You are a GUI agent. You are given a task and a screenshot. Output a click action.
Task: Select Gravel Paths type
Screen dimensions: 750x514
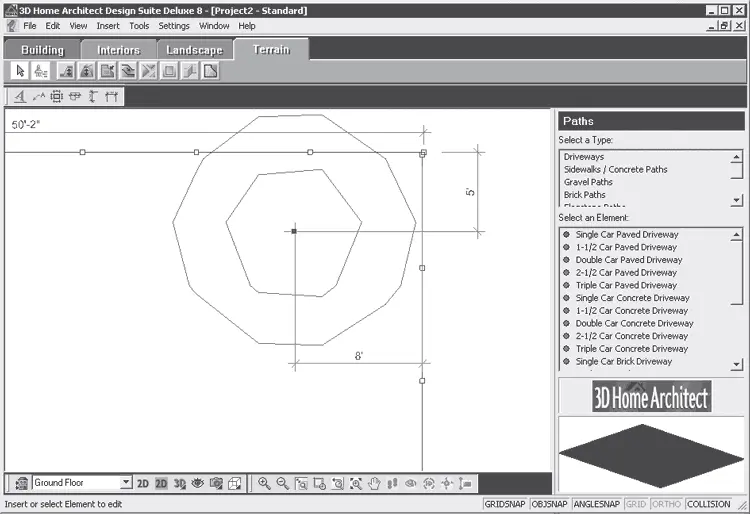pyautogui.click(x=588, y=182)
